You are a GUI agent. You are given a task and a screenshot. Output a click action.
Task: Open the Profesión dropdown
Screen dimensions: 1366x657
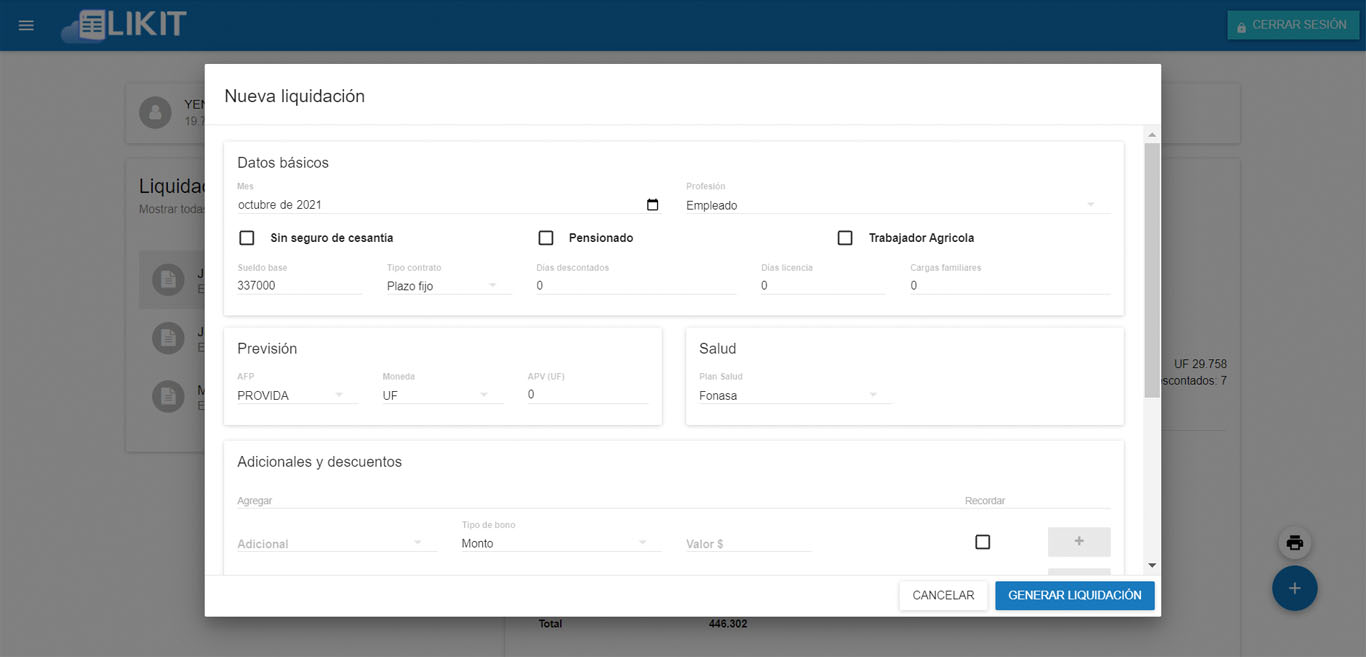coord(897,205)
